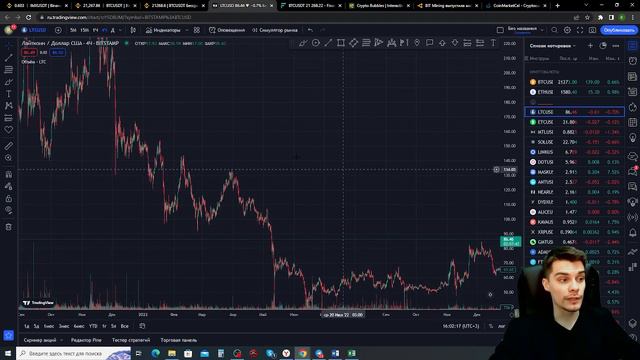The image size is (640, 360).
Task: Open the timezone clock setting
Action: click(461, 326)
